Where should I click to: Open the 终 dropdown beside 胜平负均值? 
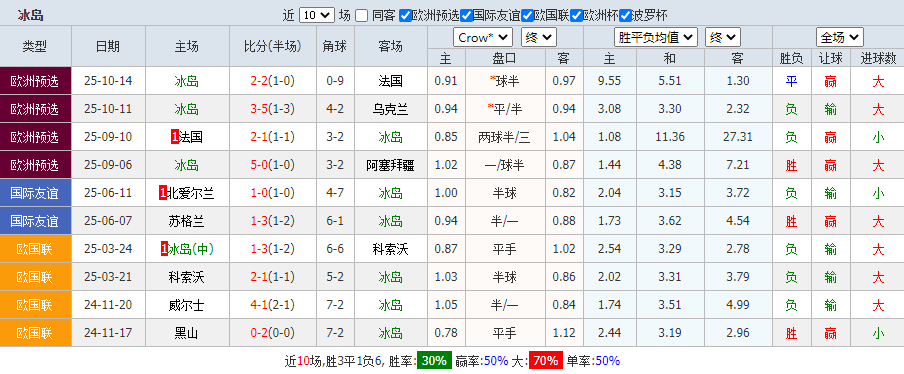723,37
